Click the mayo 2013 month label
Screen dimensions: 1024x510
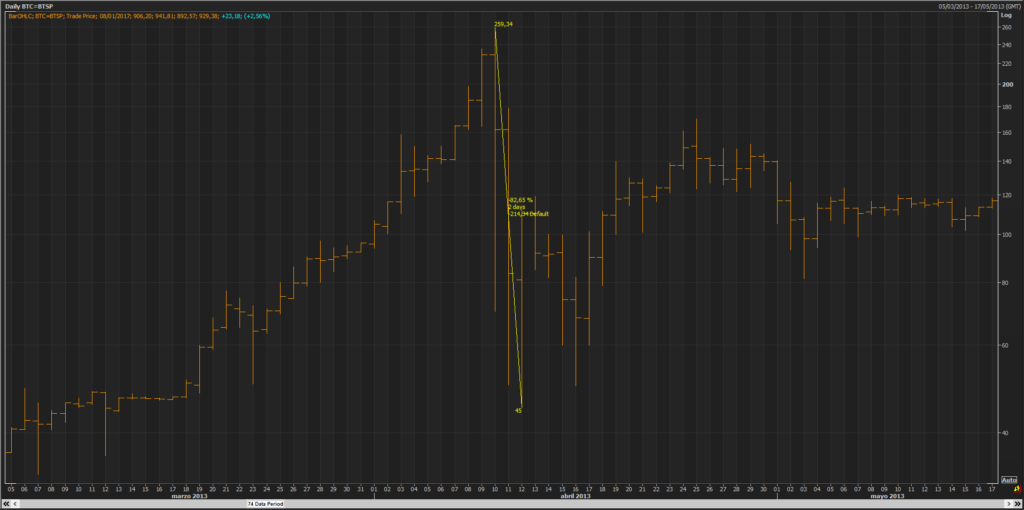coord(887,496)
